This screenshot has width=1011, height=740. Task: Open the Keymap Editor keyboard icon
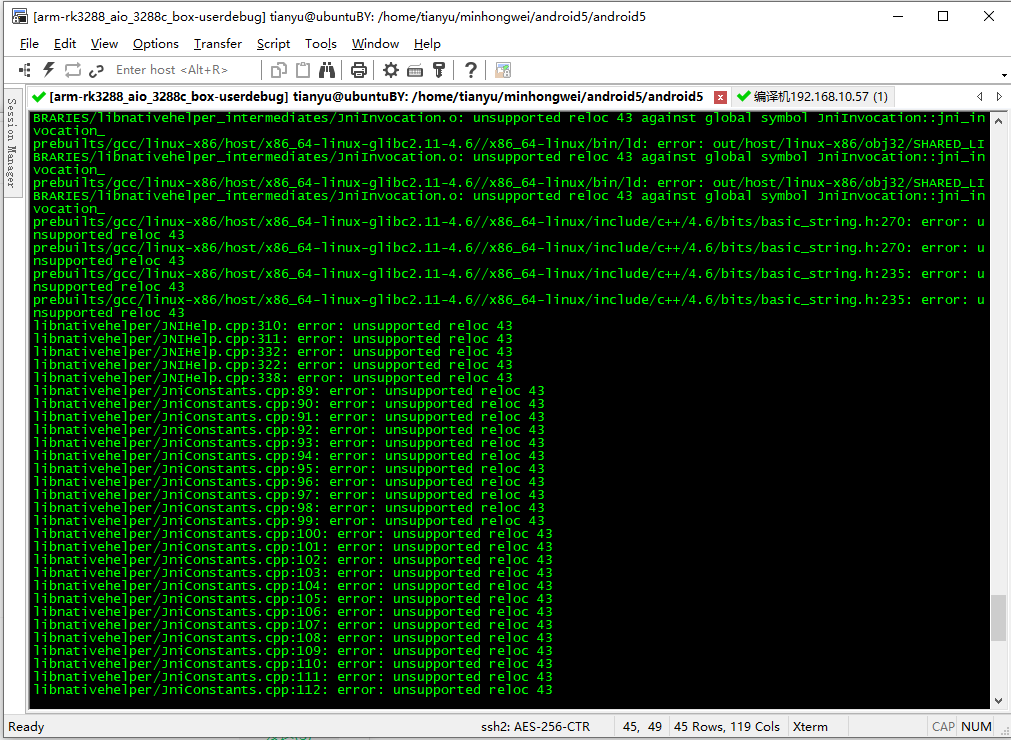coord(415,70)
